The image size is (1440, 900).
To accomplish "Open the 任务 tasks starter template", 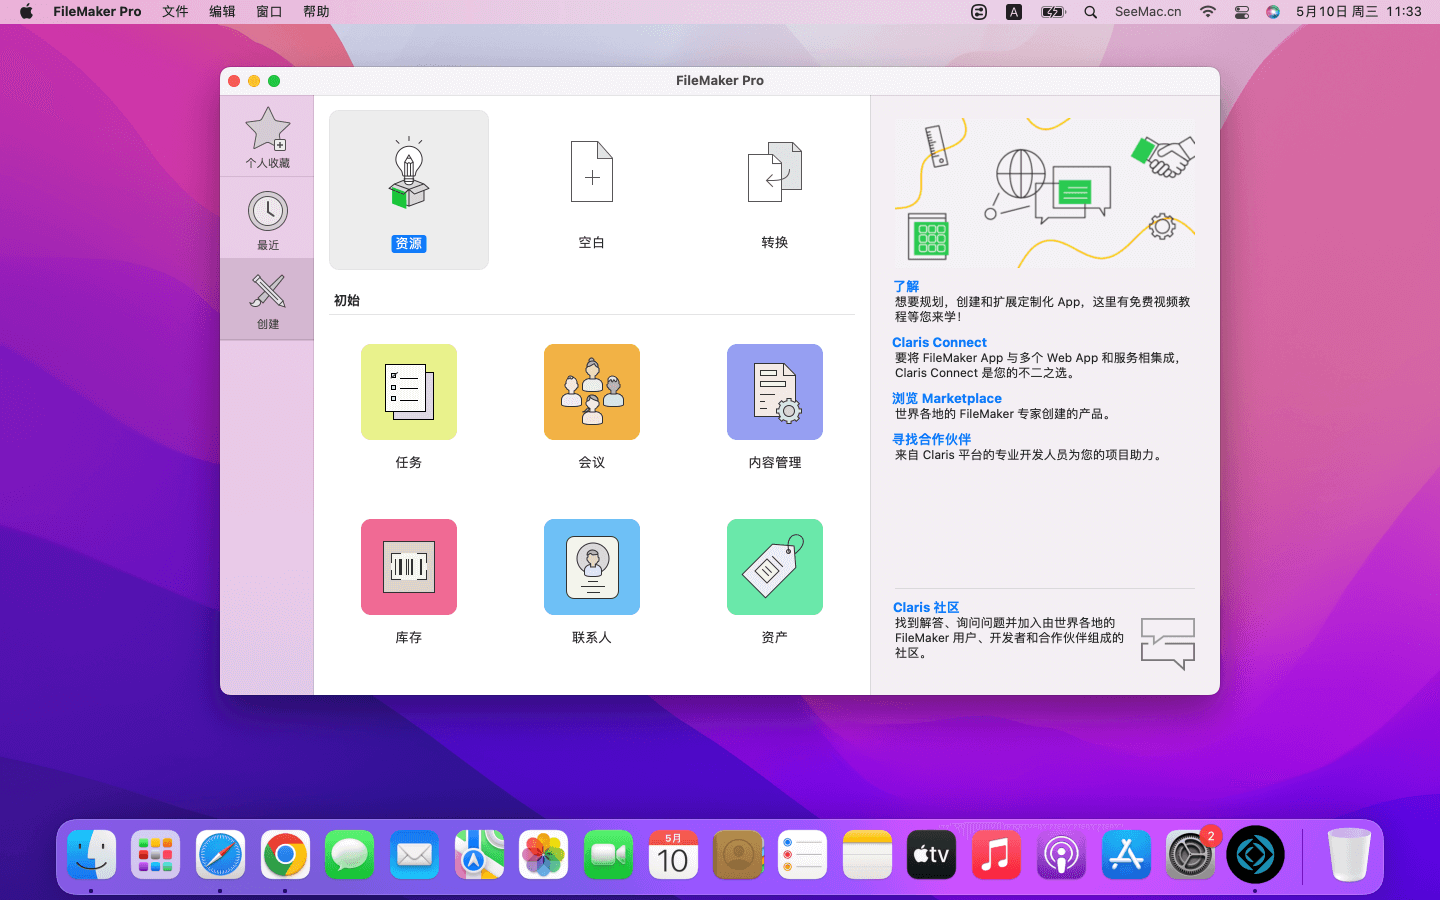I will coord(409,392).
